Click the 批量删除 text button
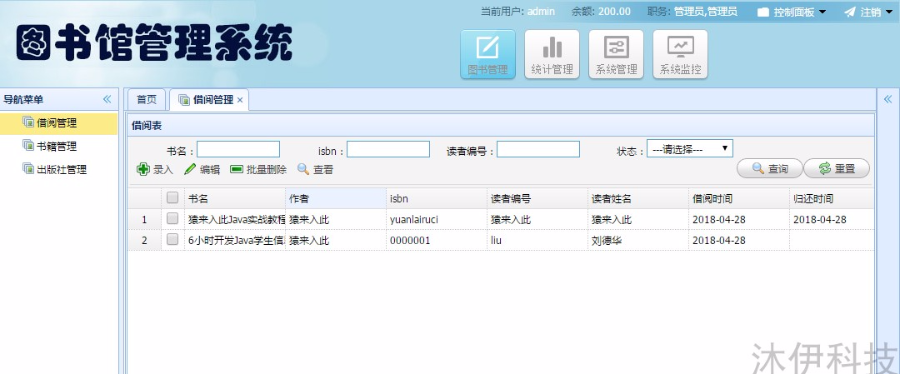This screenshot has height=374, width=900. [x=266, y=170]
